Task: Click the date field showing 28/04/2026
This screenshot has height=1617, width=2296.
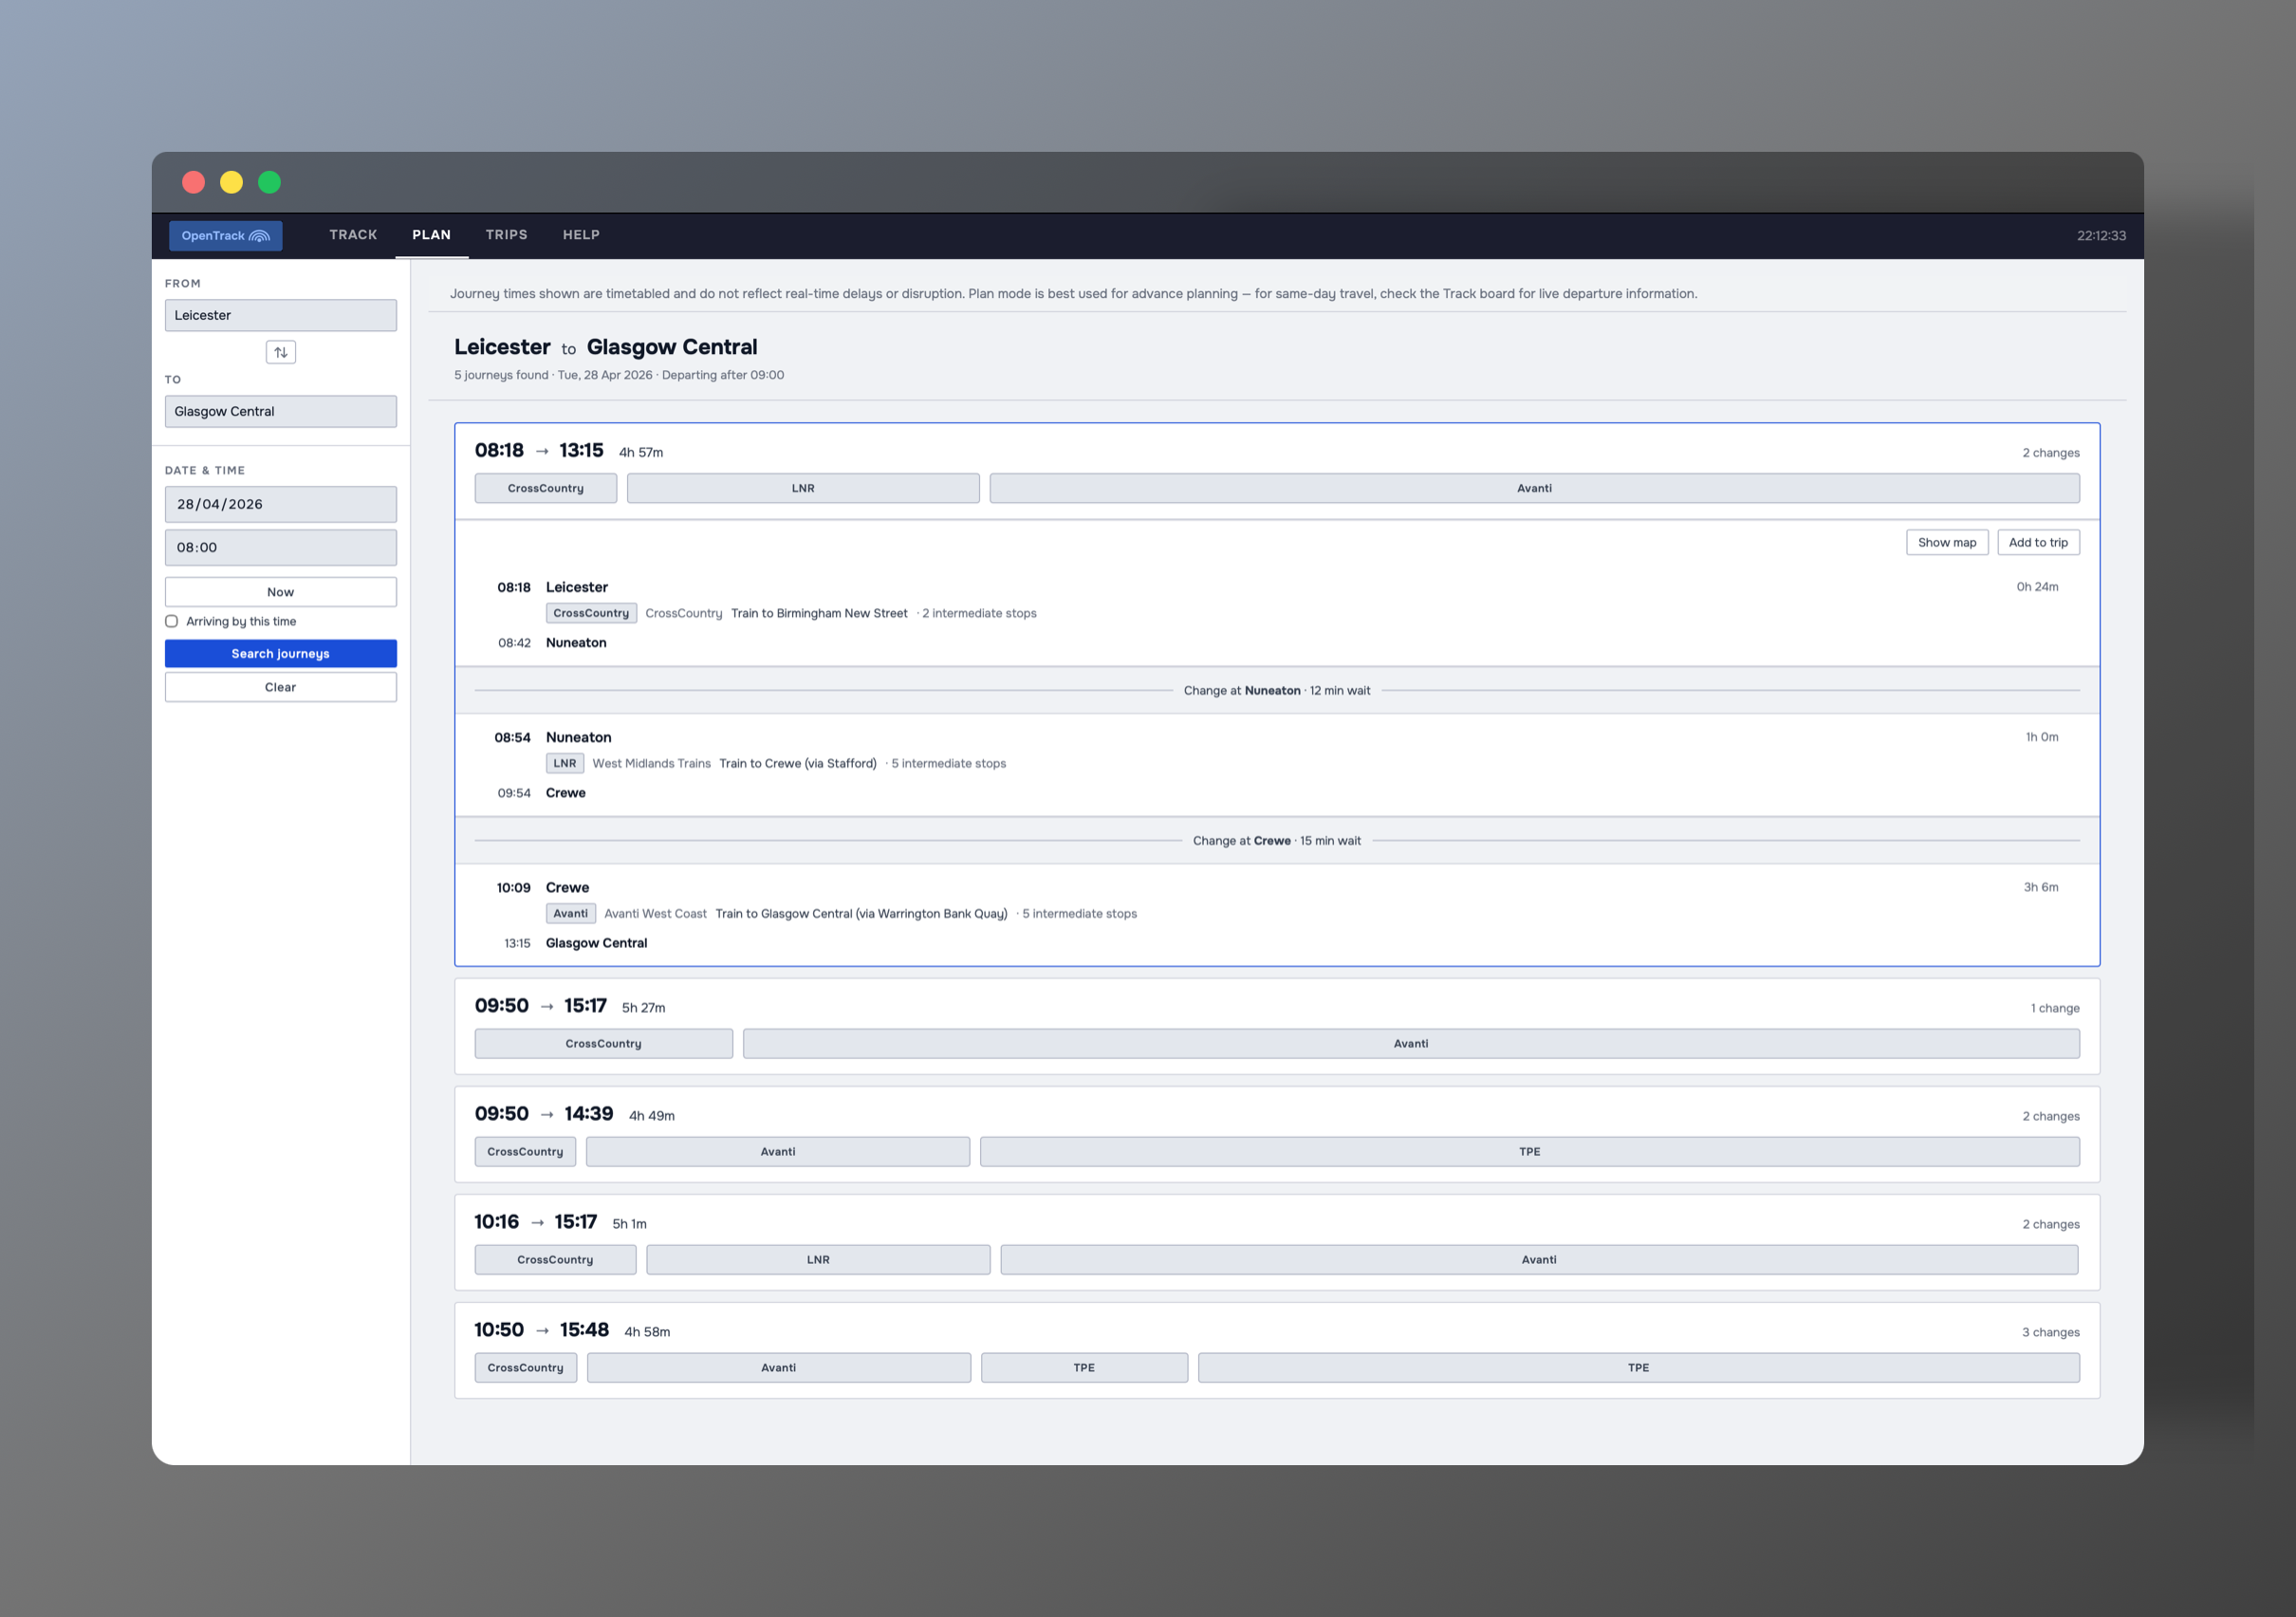Action: [x=280, y=504]
